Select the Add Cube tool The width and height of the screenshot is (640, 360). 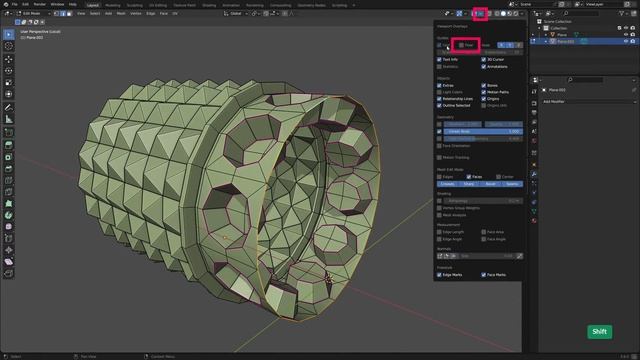[9, 132]
